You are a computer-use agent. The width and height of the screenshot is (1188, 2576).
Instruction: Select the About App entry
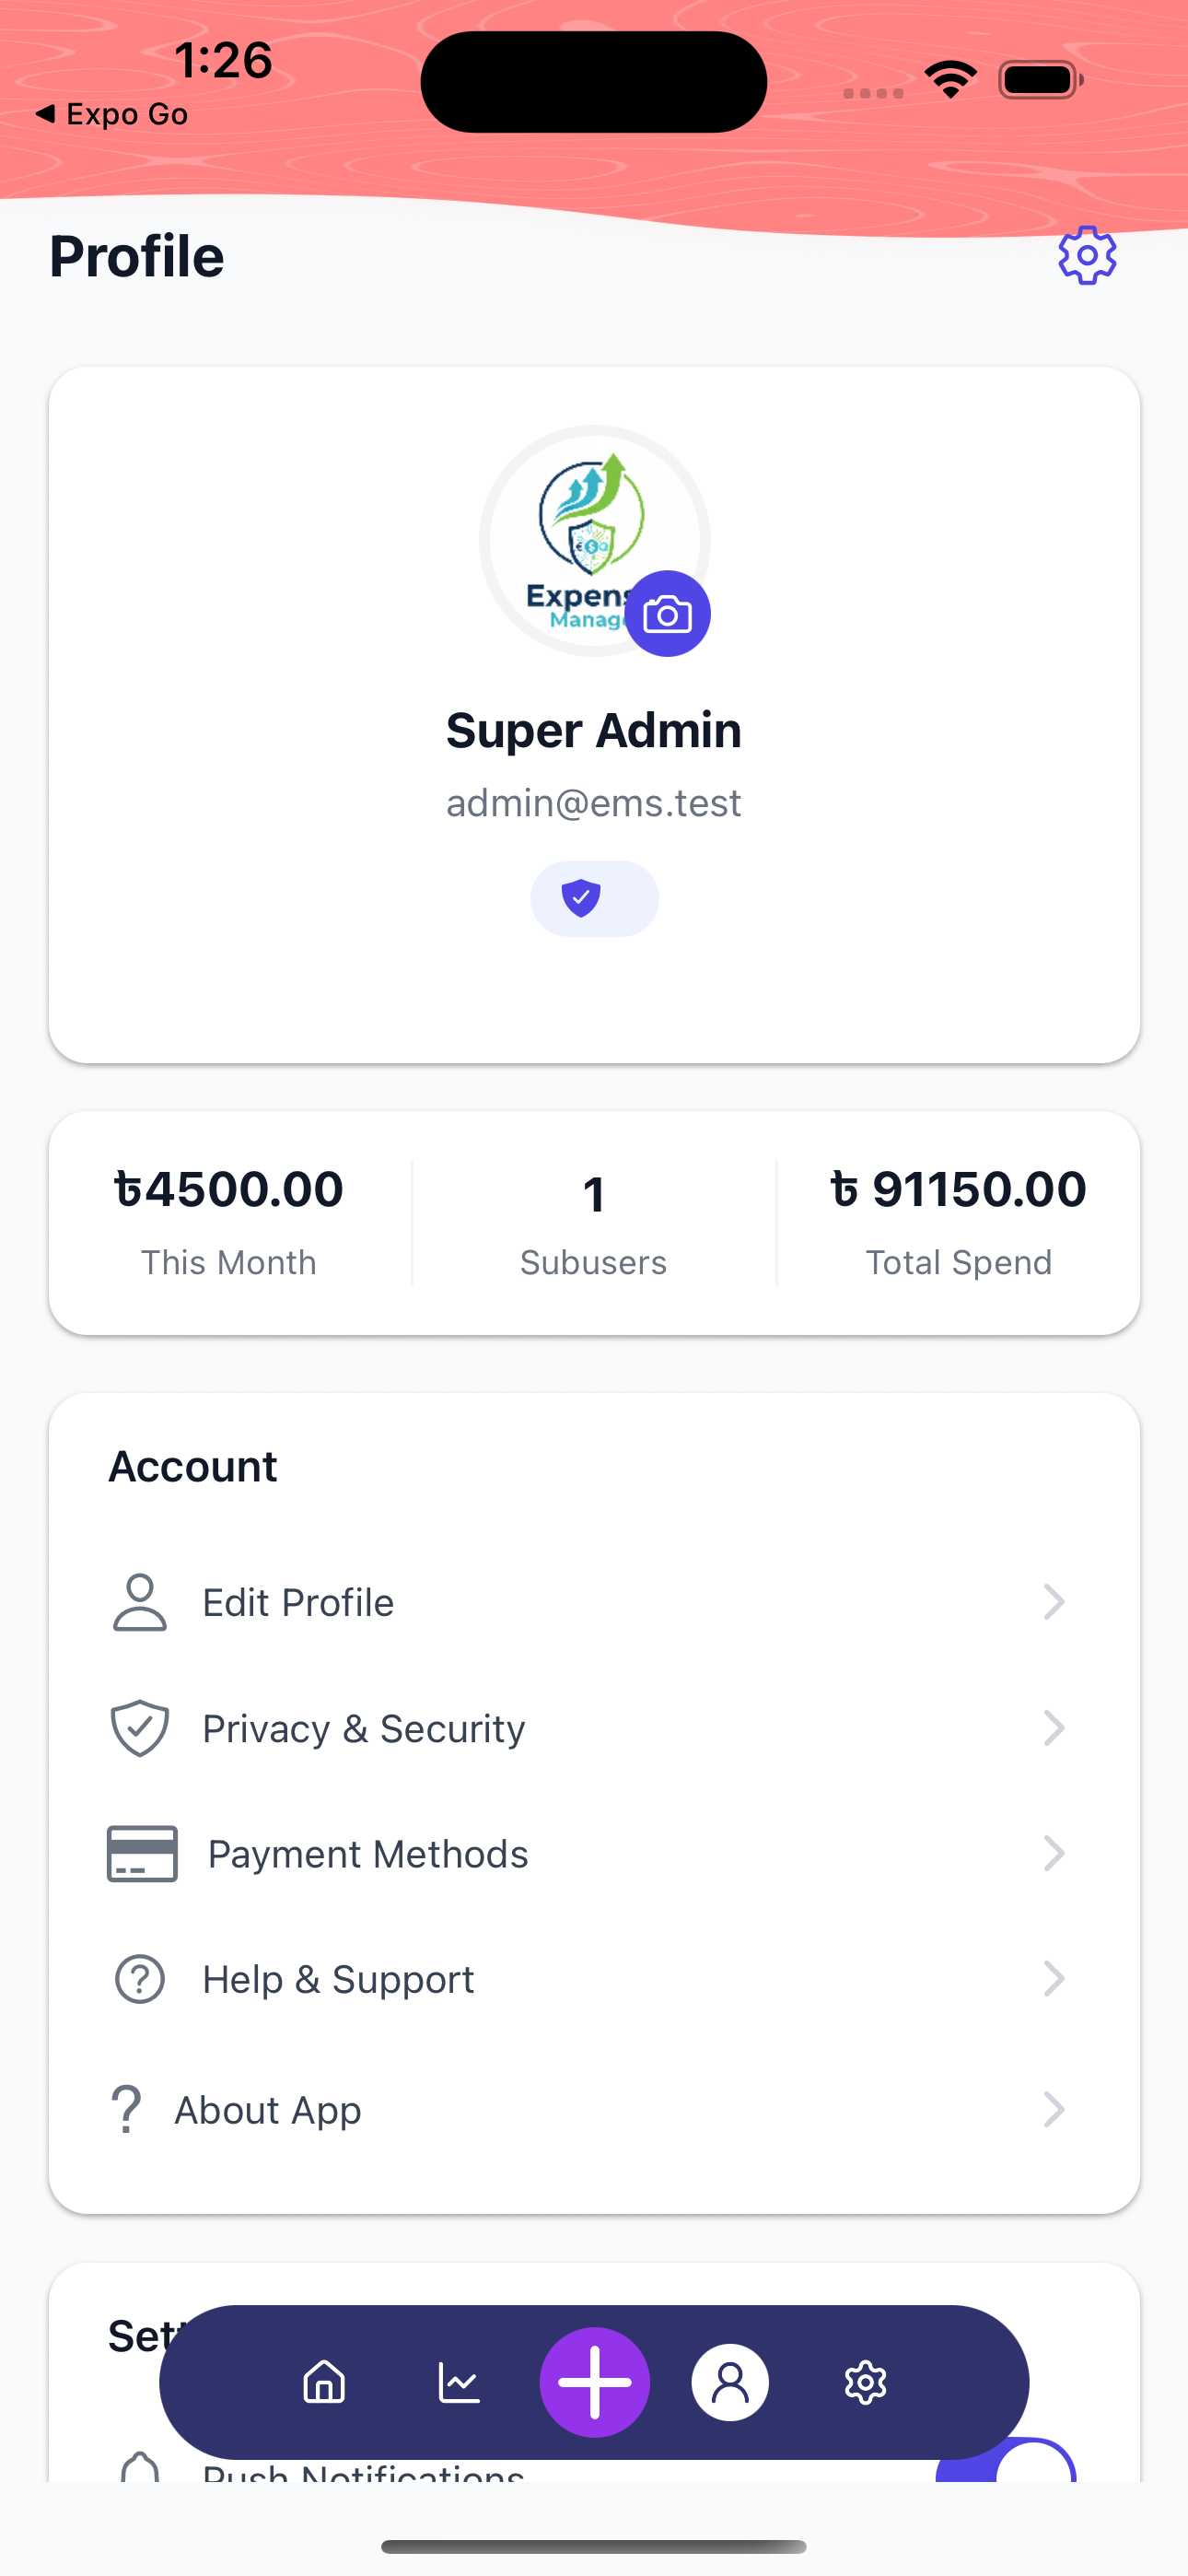(268, 2109)
